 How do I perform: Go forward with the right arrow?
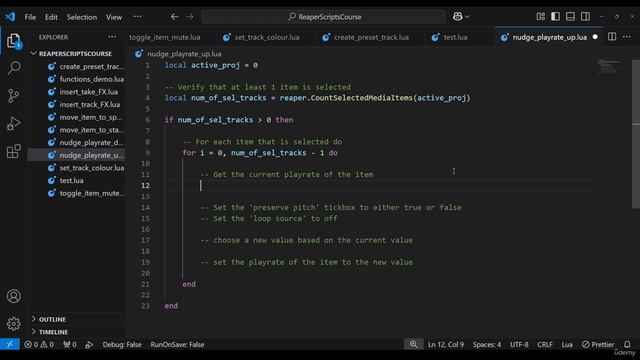190,17
